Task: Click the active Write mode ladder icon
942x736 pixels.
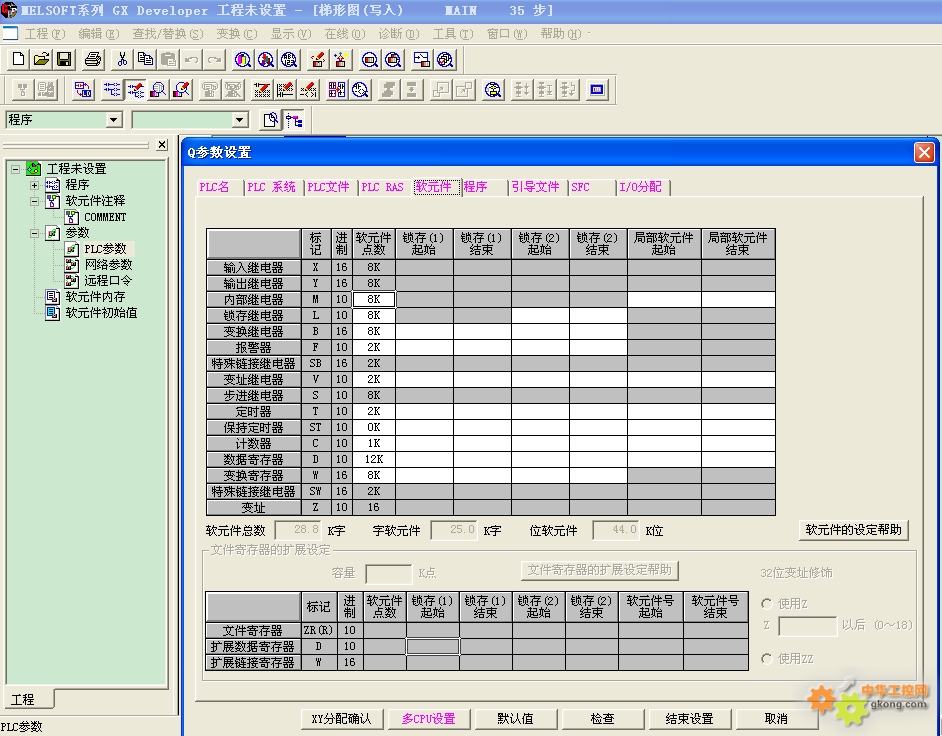Action: pos(135,90)
